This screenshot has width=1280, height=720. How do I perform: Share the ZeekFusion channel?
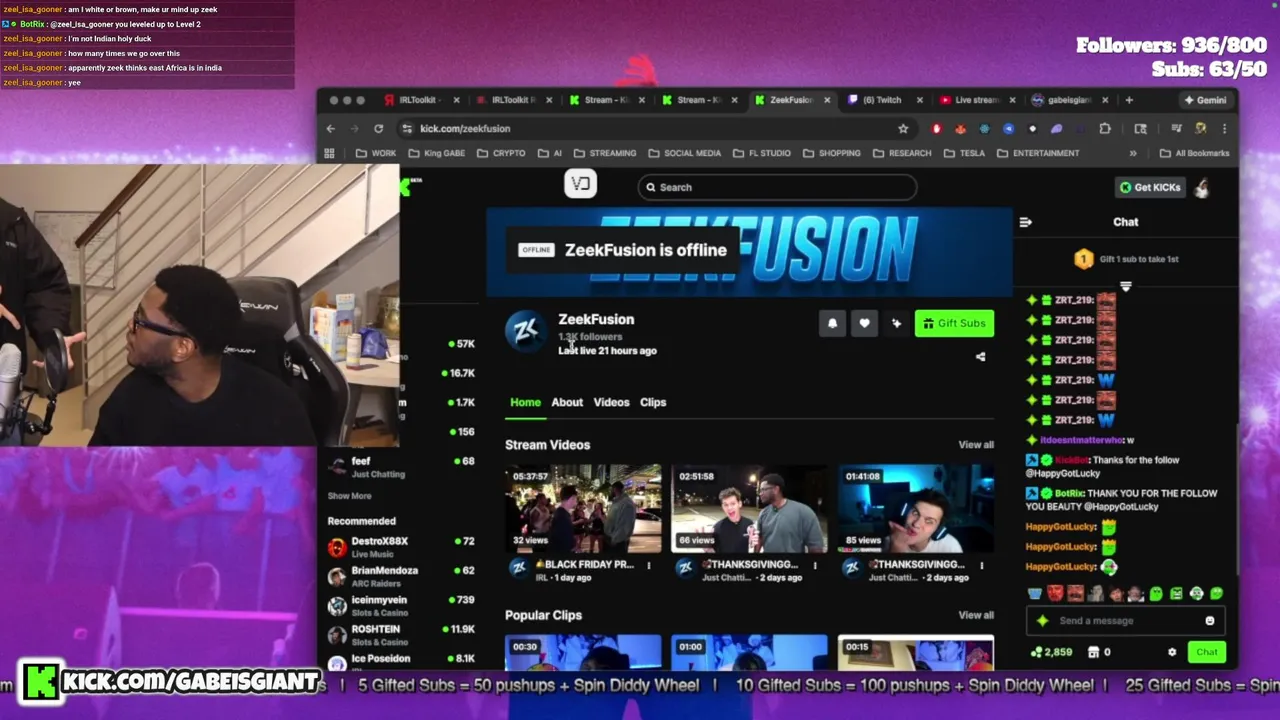pyautogui.click(x=980, y=357)
